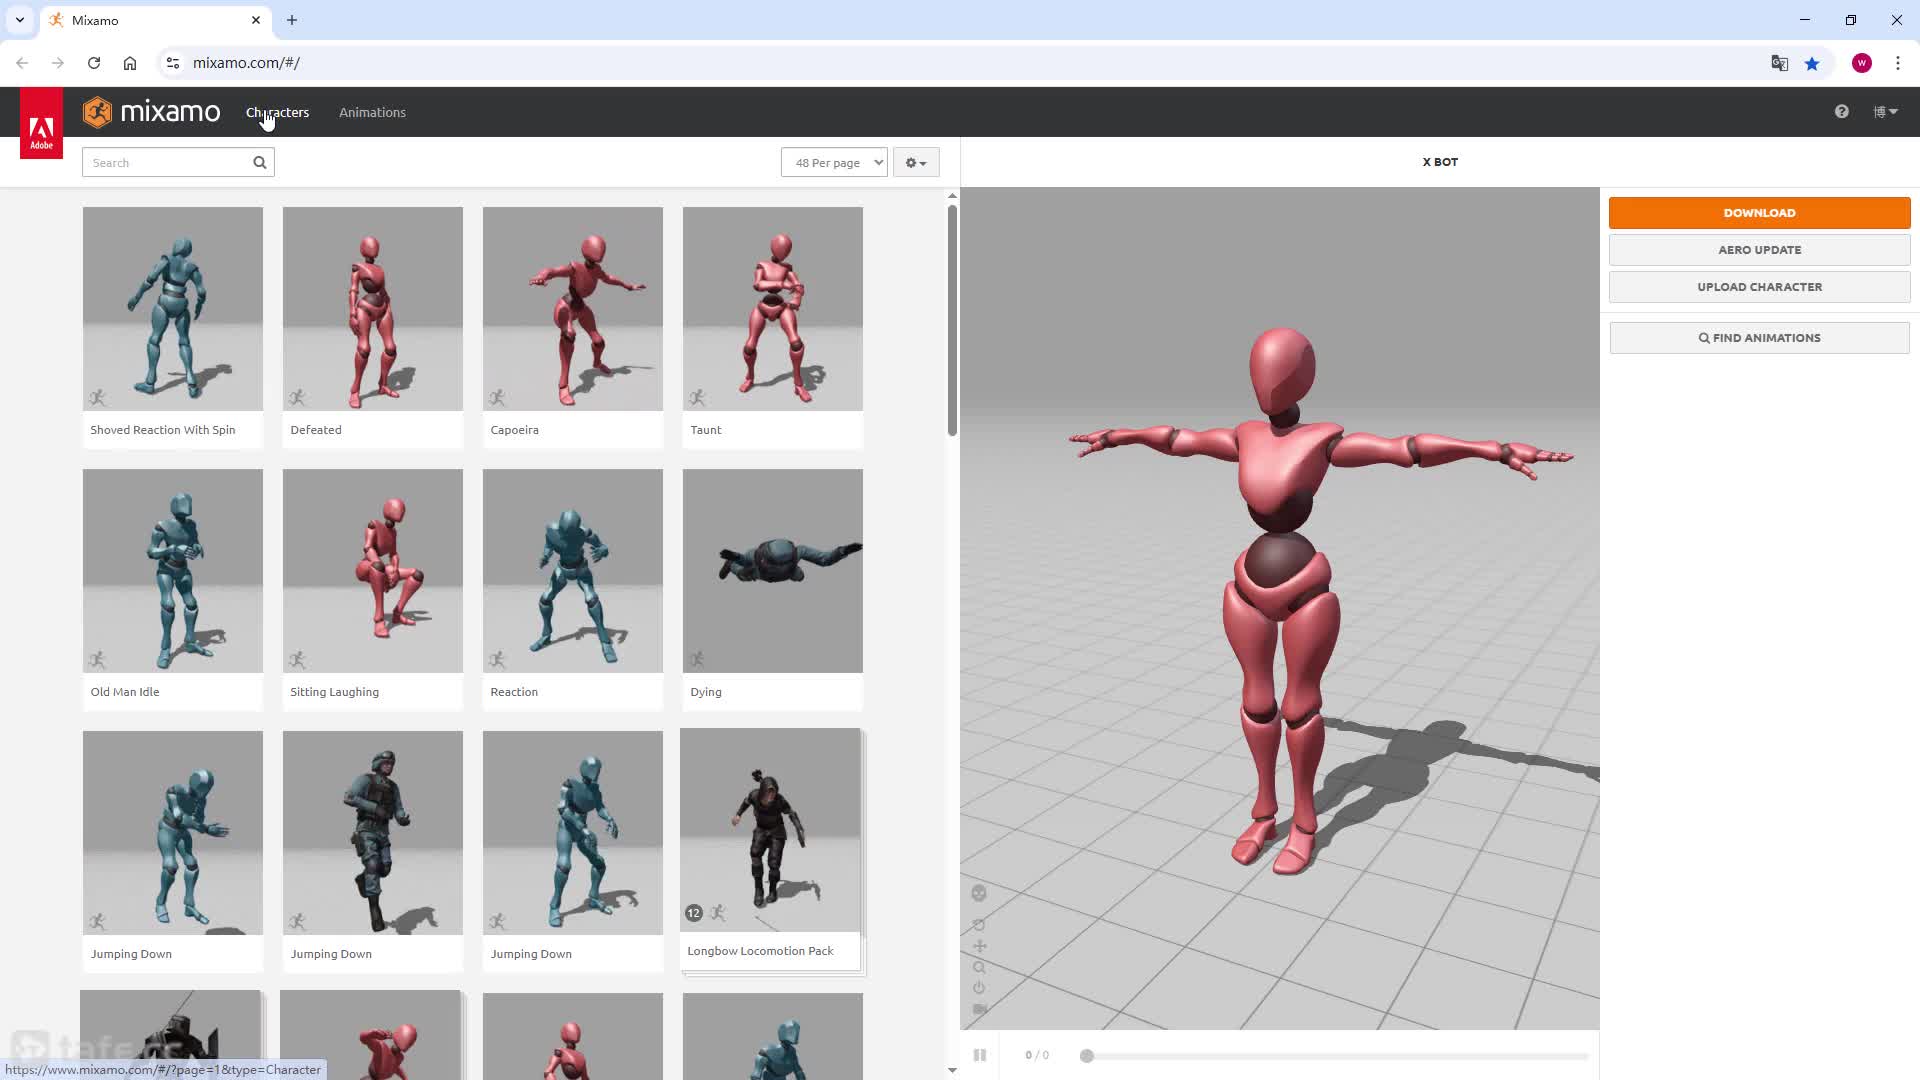
Task: Go to browser home page icon
Action: pyautogui.click(x=130, y=63)
